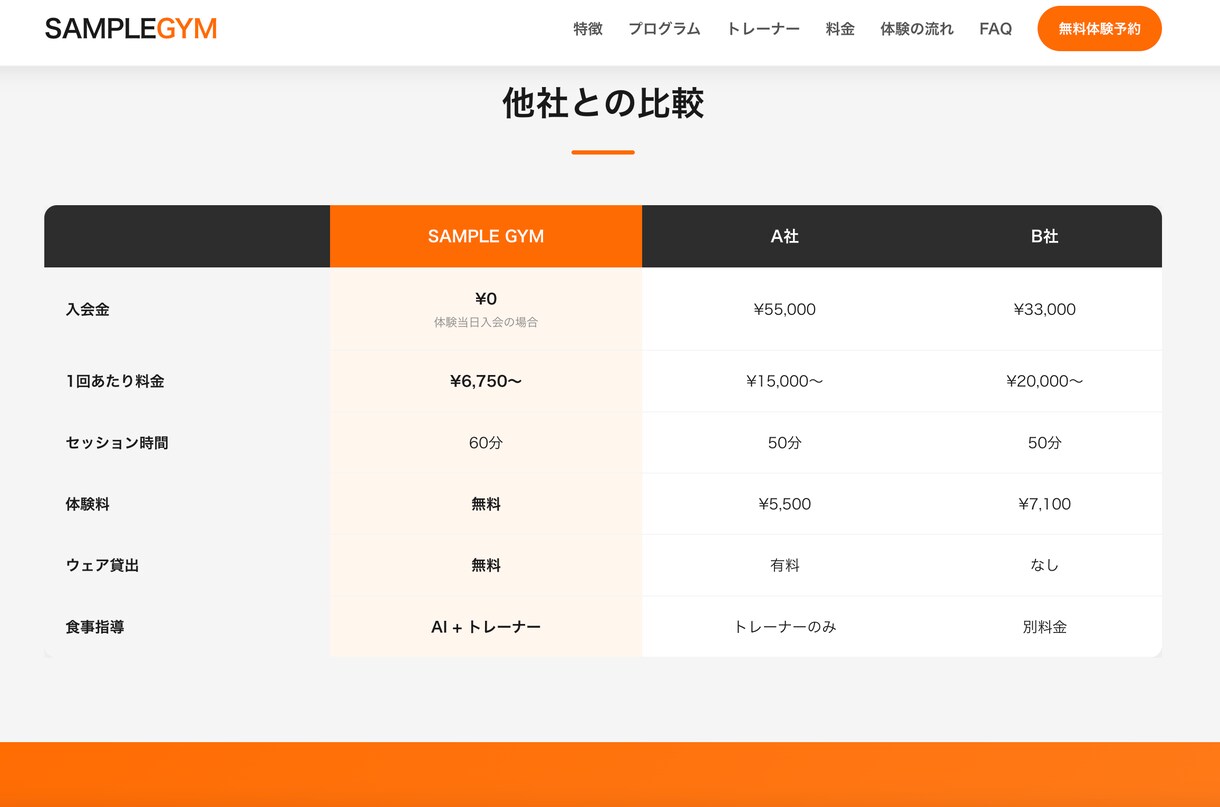1220x807 pixels.
Task: Click the 60分 session cell
Action: point(486,442)
